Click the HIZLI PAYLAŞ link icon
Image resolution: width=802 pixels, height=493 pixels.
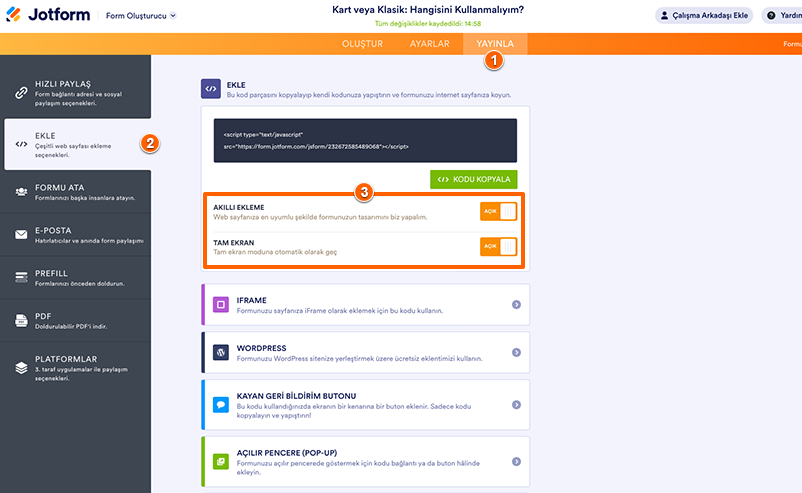(x=21, y=93)
